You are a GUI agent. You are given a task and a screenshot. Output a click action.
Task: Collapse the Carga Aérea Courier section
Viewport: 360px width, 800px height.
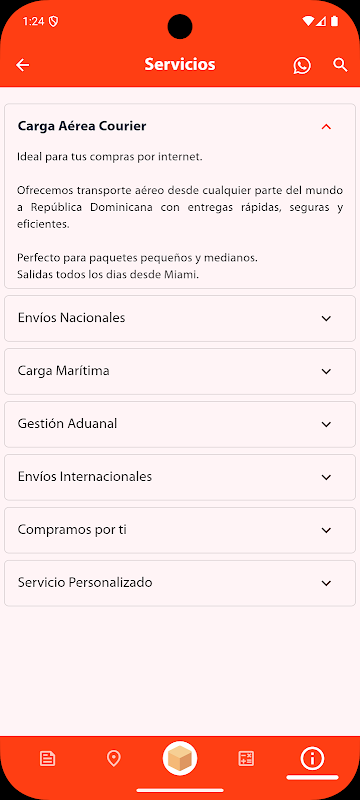[x=326, y=127]
